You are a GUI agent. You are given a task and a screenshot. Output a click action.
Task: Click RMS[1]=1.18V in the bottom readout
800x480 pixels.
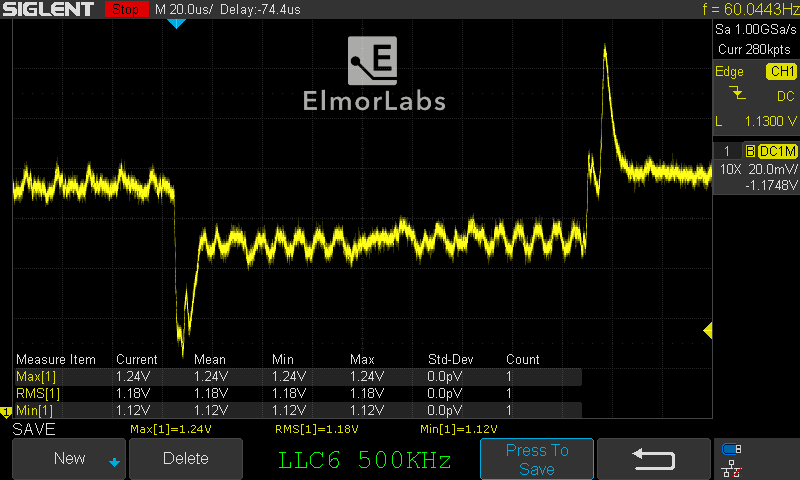point(316,430)
